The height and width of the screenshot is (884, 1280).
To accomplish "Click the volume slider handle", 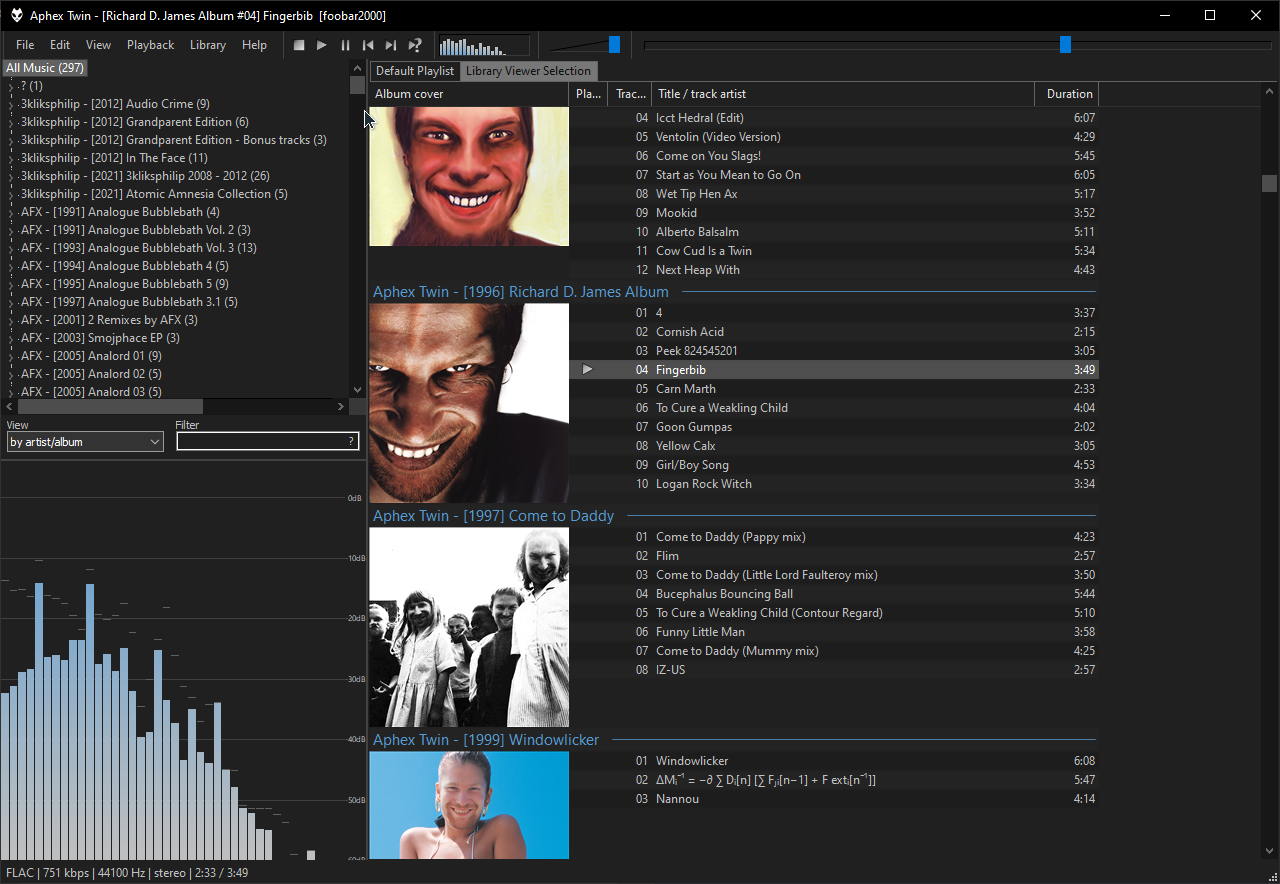I will [x=614, y=45].
